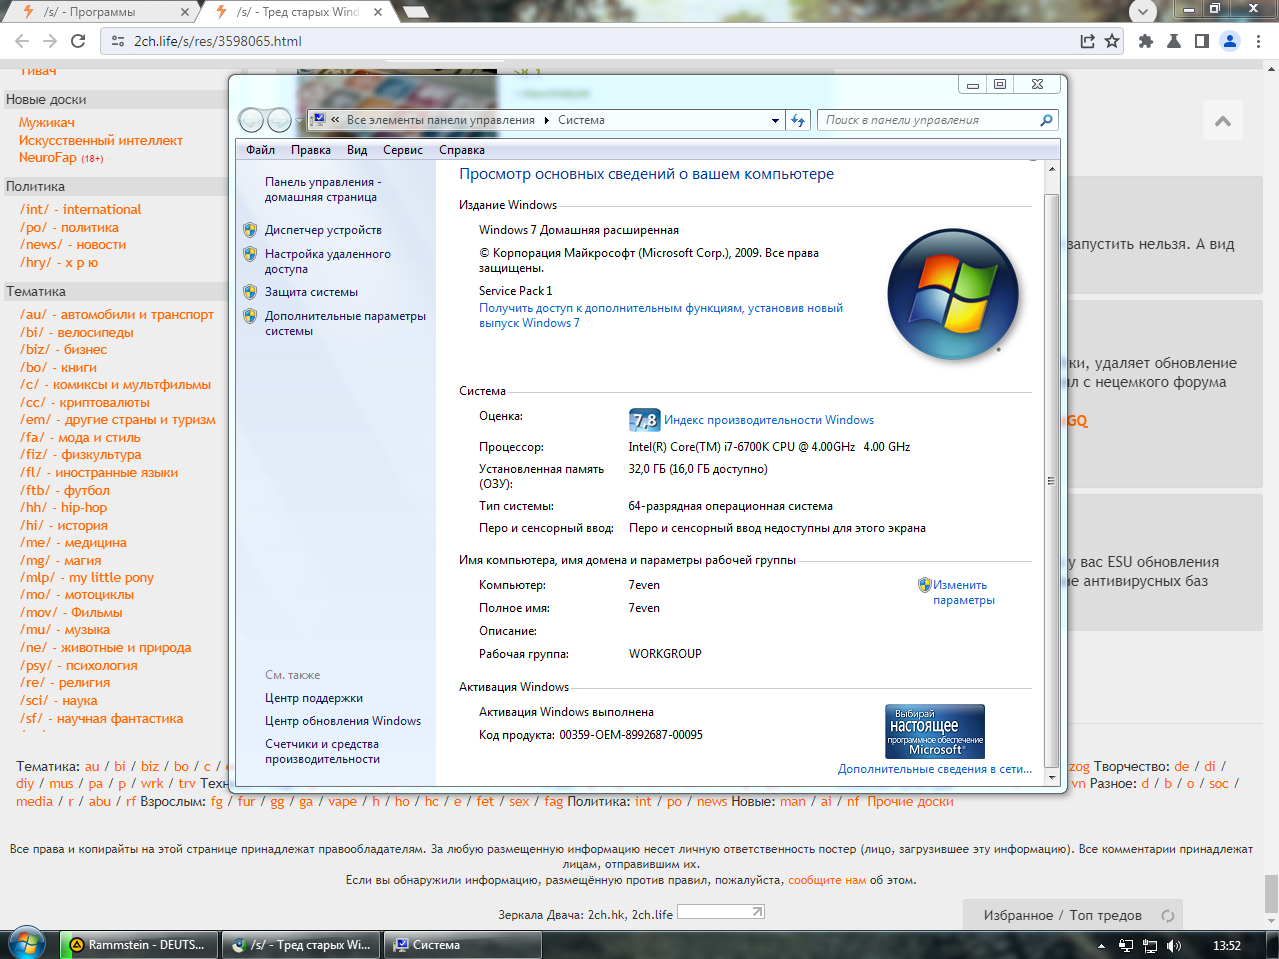Open Дополнительные параметры системы link
This screenshot has height=959, width=1279.
tap(345, 323)
